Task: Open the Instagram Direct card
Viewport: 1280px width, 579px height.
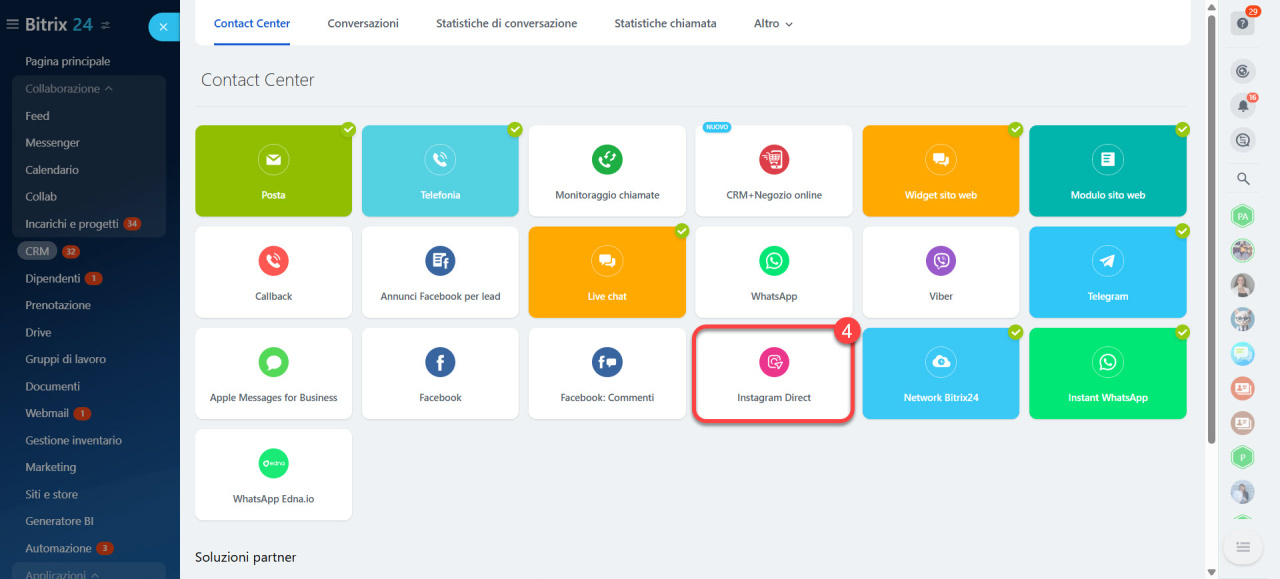Action: (774, 373)
